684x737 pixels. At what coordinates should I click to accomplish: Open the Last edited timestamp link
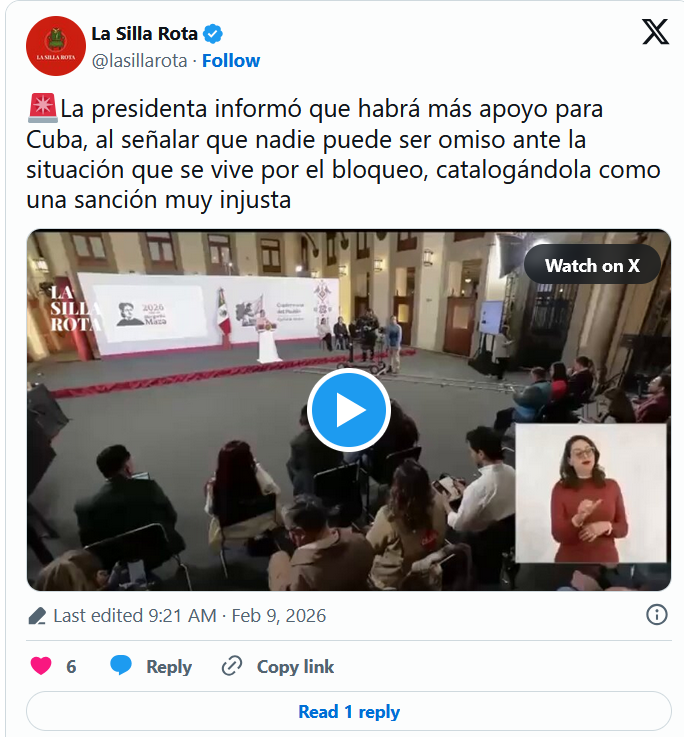pos(189,615)
